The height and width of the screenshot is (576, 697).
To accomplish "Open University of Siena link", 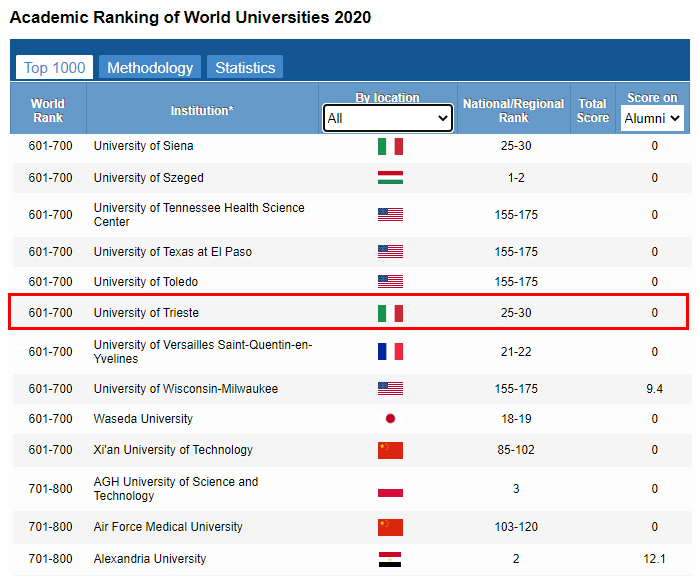I will (144, 146).
